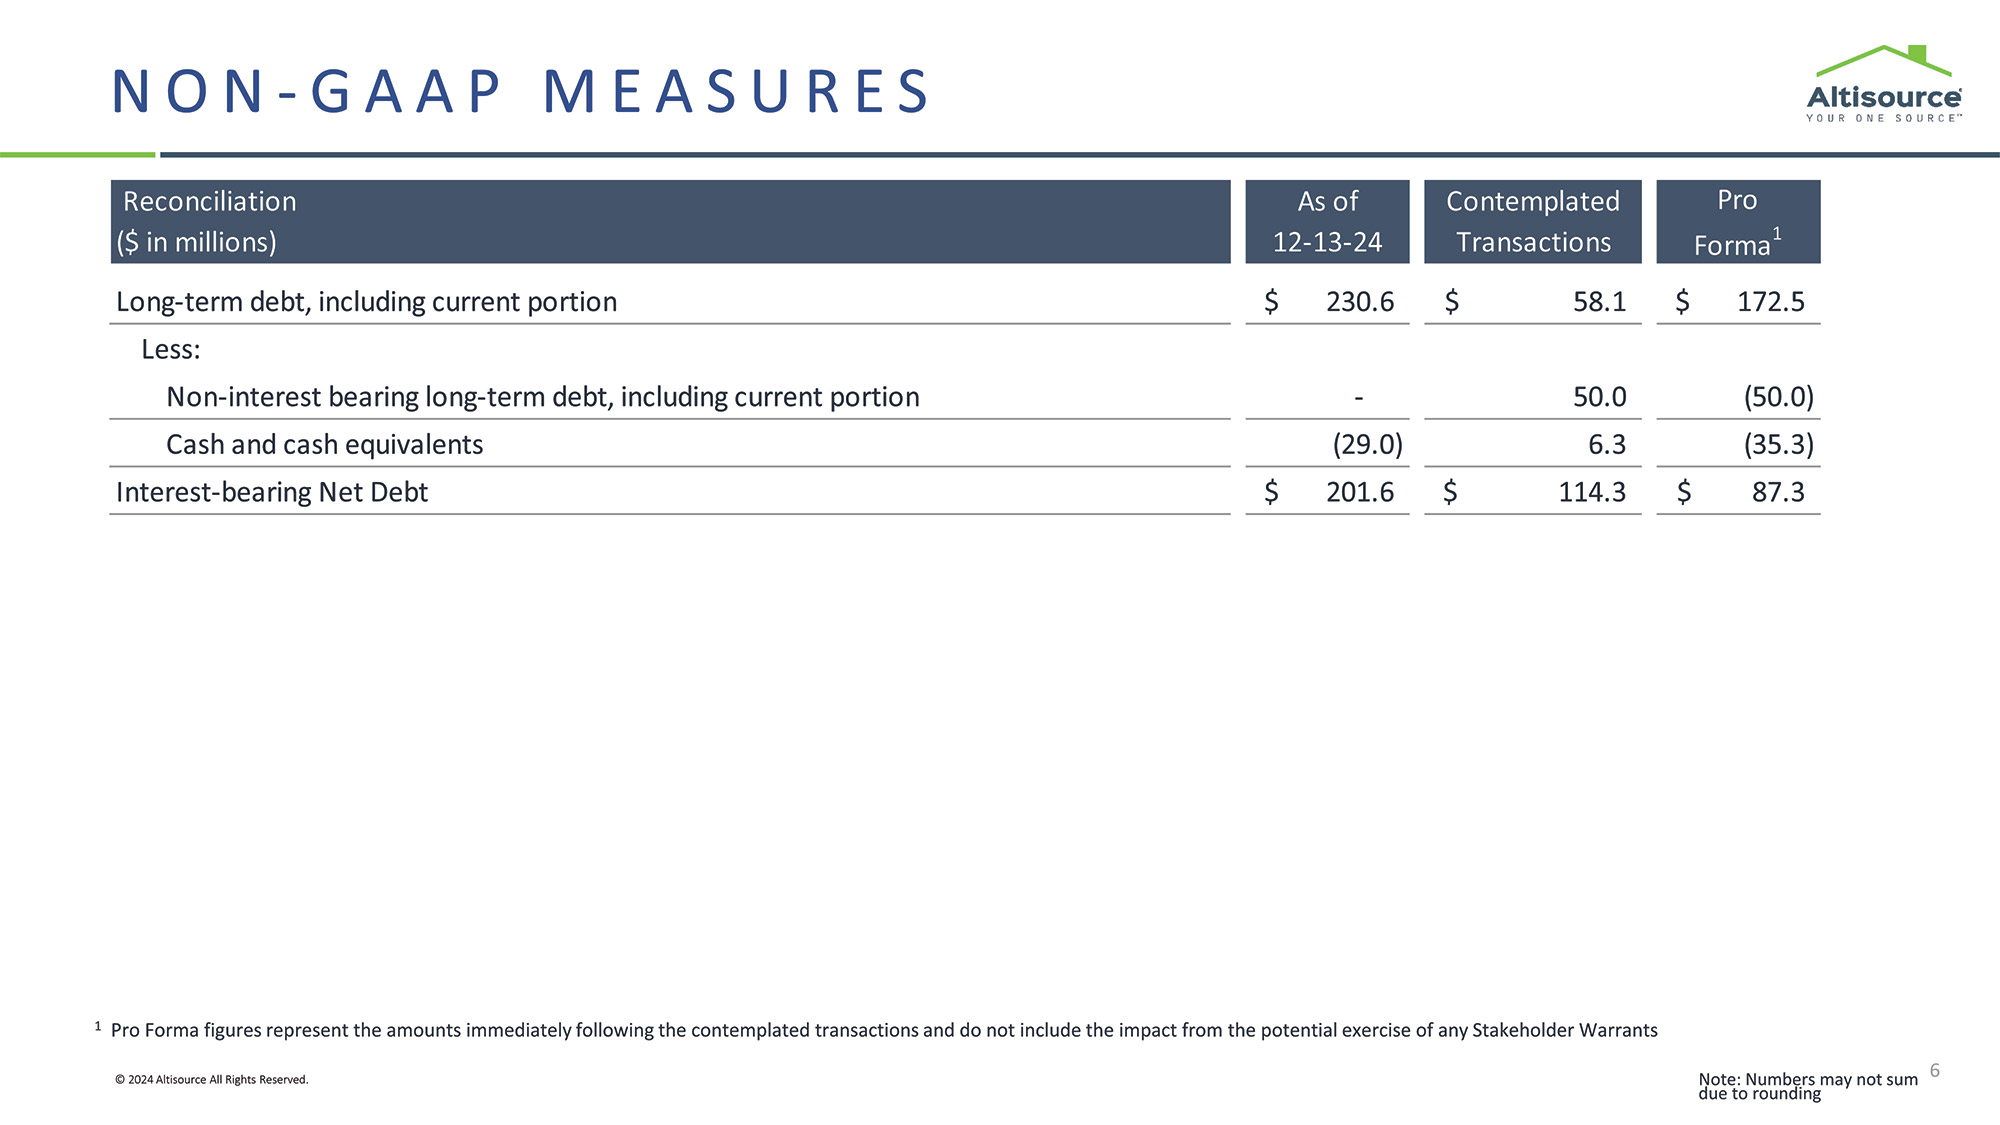Click the slide page number 6
The height and width of the screenshot is (1125, 2000).
click(1935, 1071)
